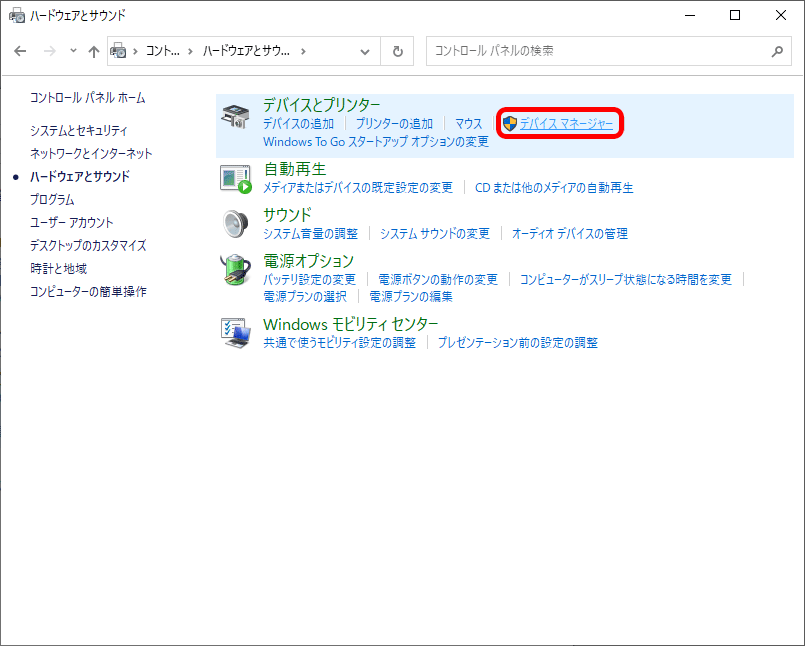
Task: Open the 電源オプション heading
Action: (x=308, y=261)
